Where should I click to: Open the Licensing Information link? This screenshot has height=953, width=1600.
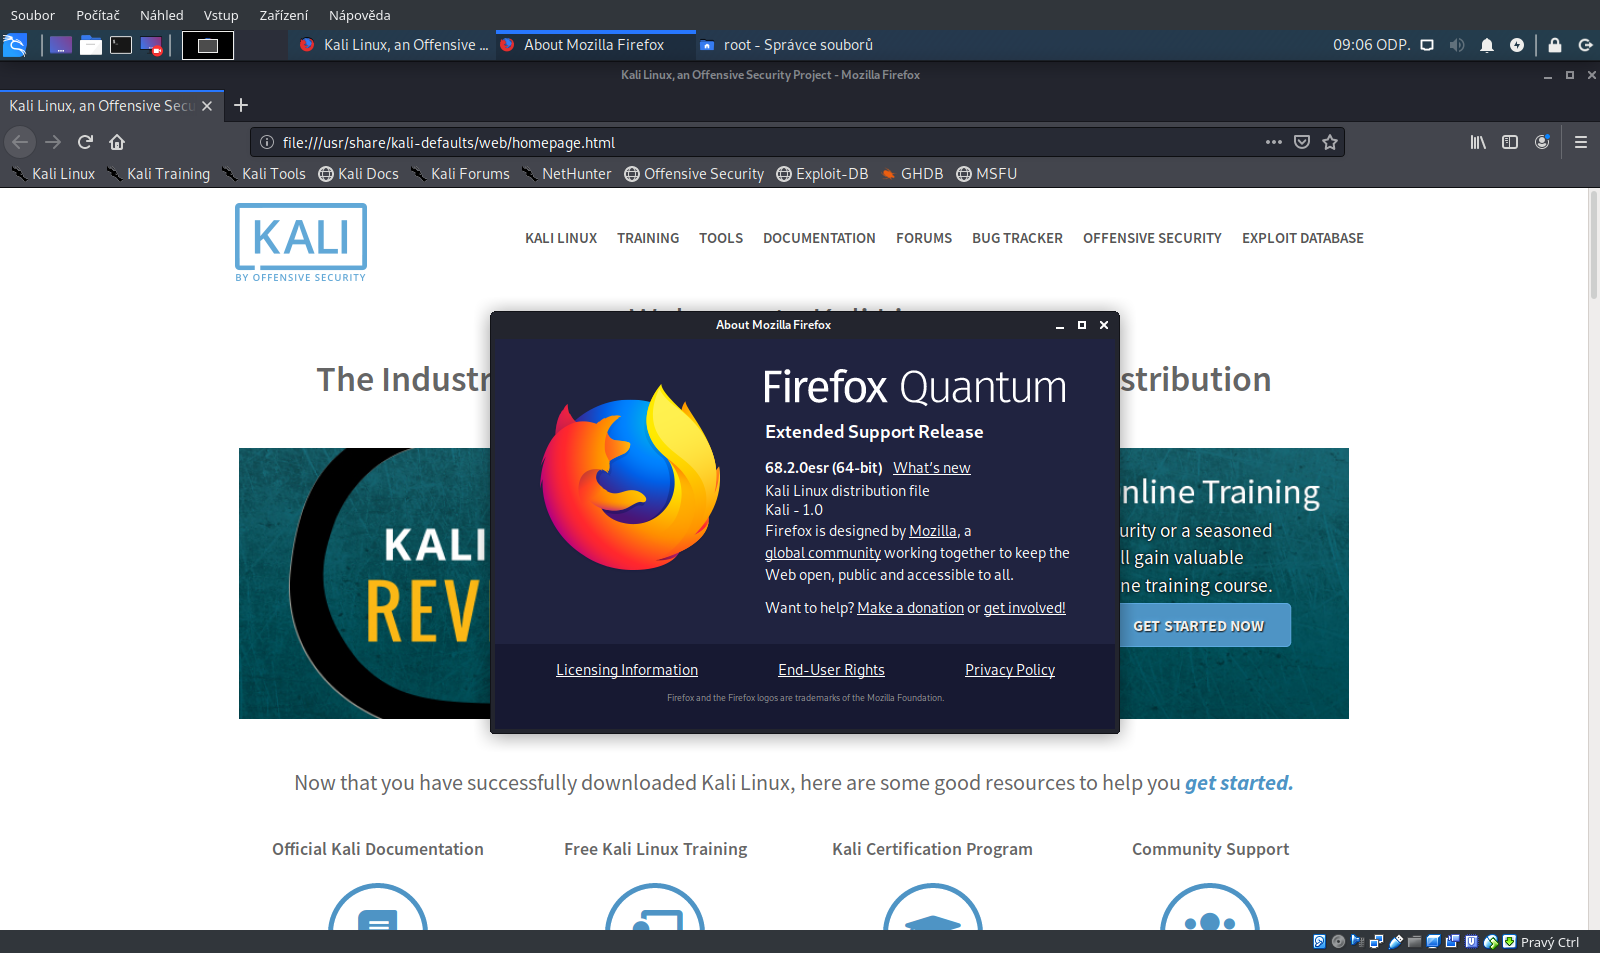pyautogui.click(x=627, y=669)
